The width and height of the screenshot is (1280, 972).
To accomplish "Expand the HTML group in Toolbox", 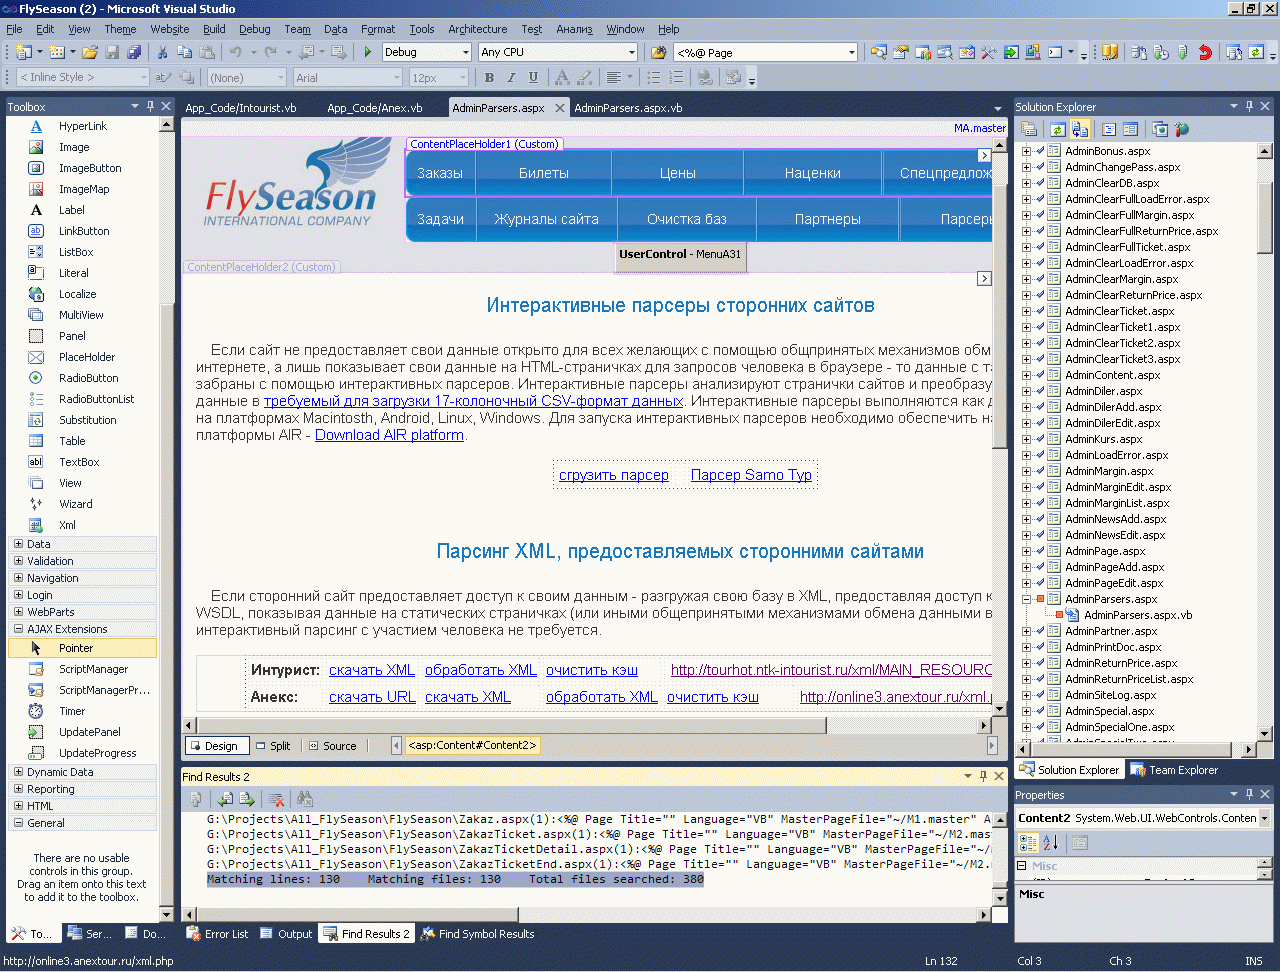I will tap(18, 806).
